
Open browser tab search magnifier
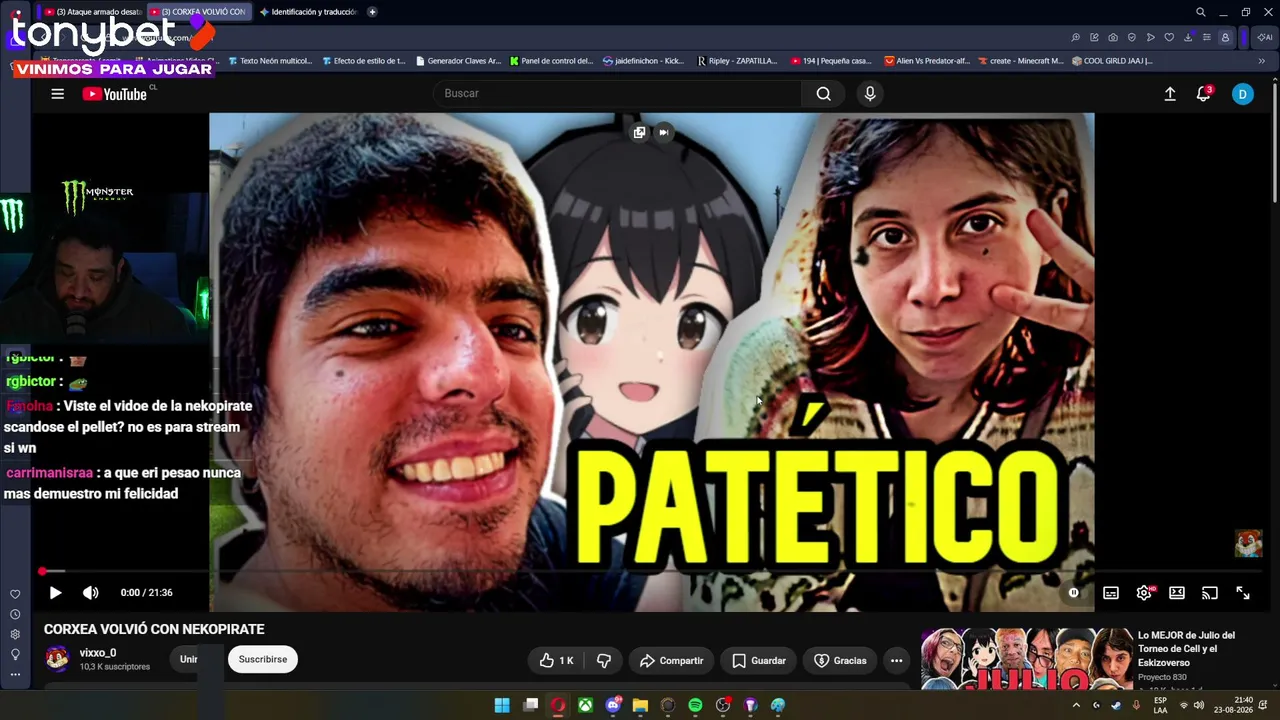pyautogui.click(x=1200, y=12)
